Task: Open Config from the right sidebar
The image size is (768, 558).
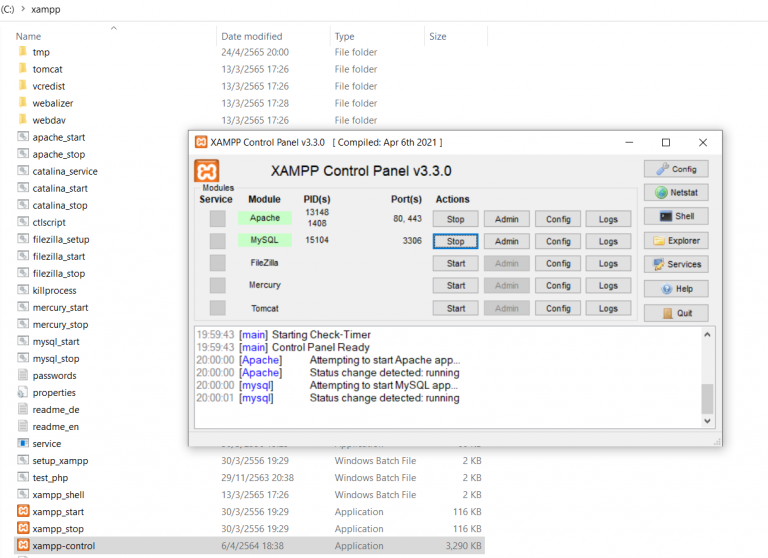Action: pyautogui.click(x=676, y=169)
